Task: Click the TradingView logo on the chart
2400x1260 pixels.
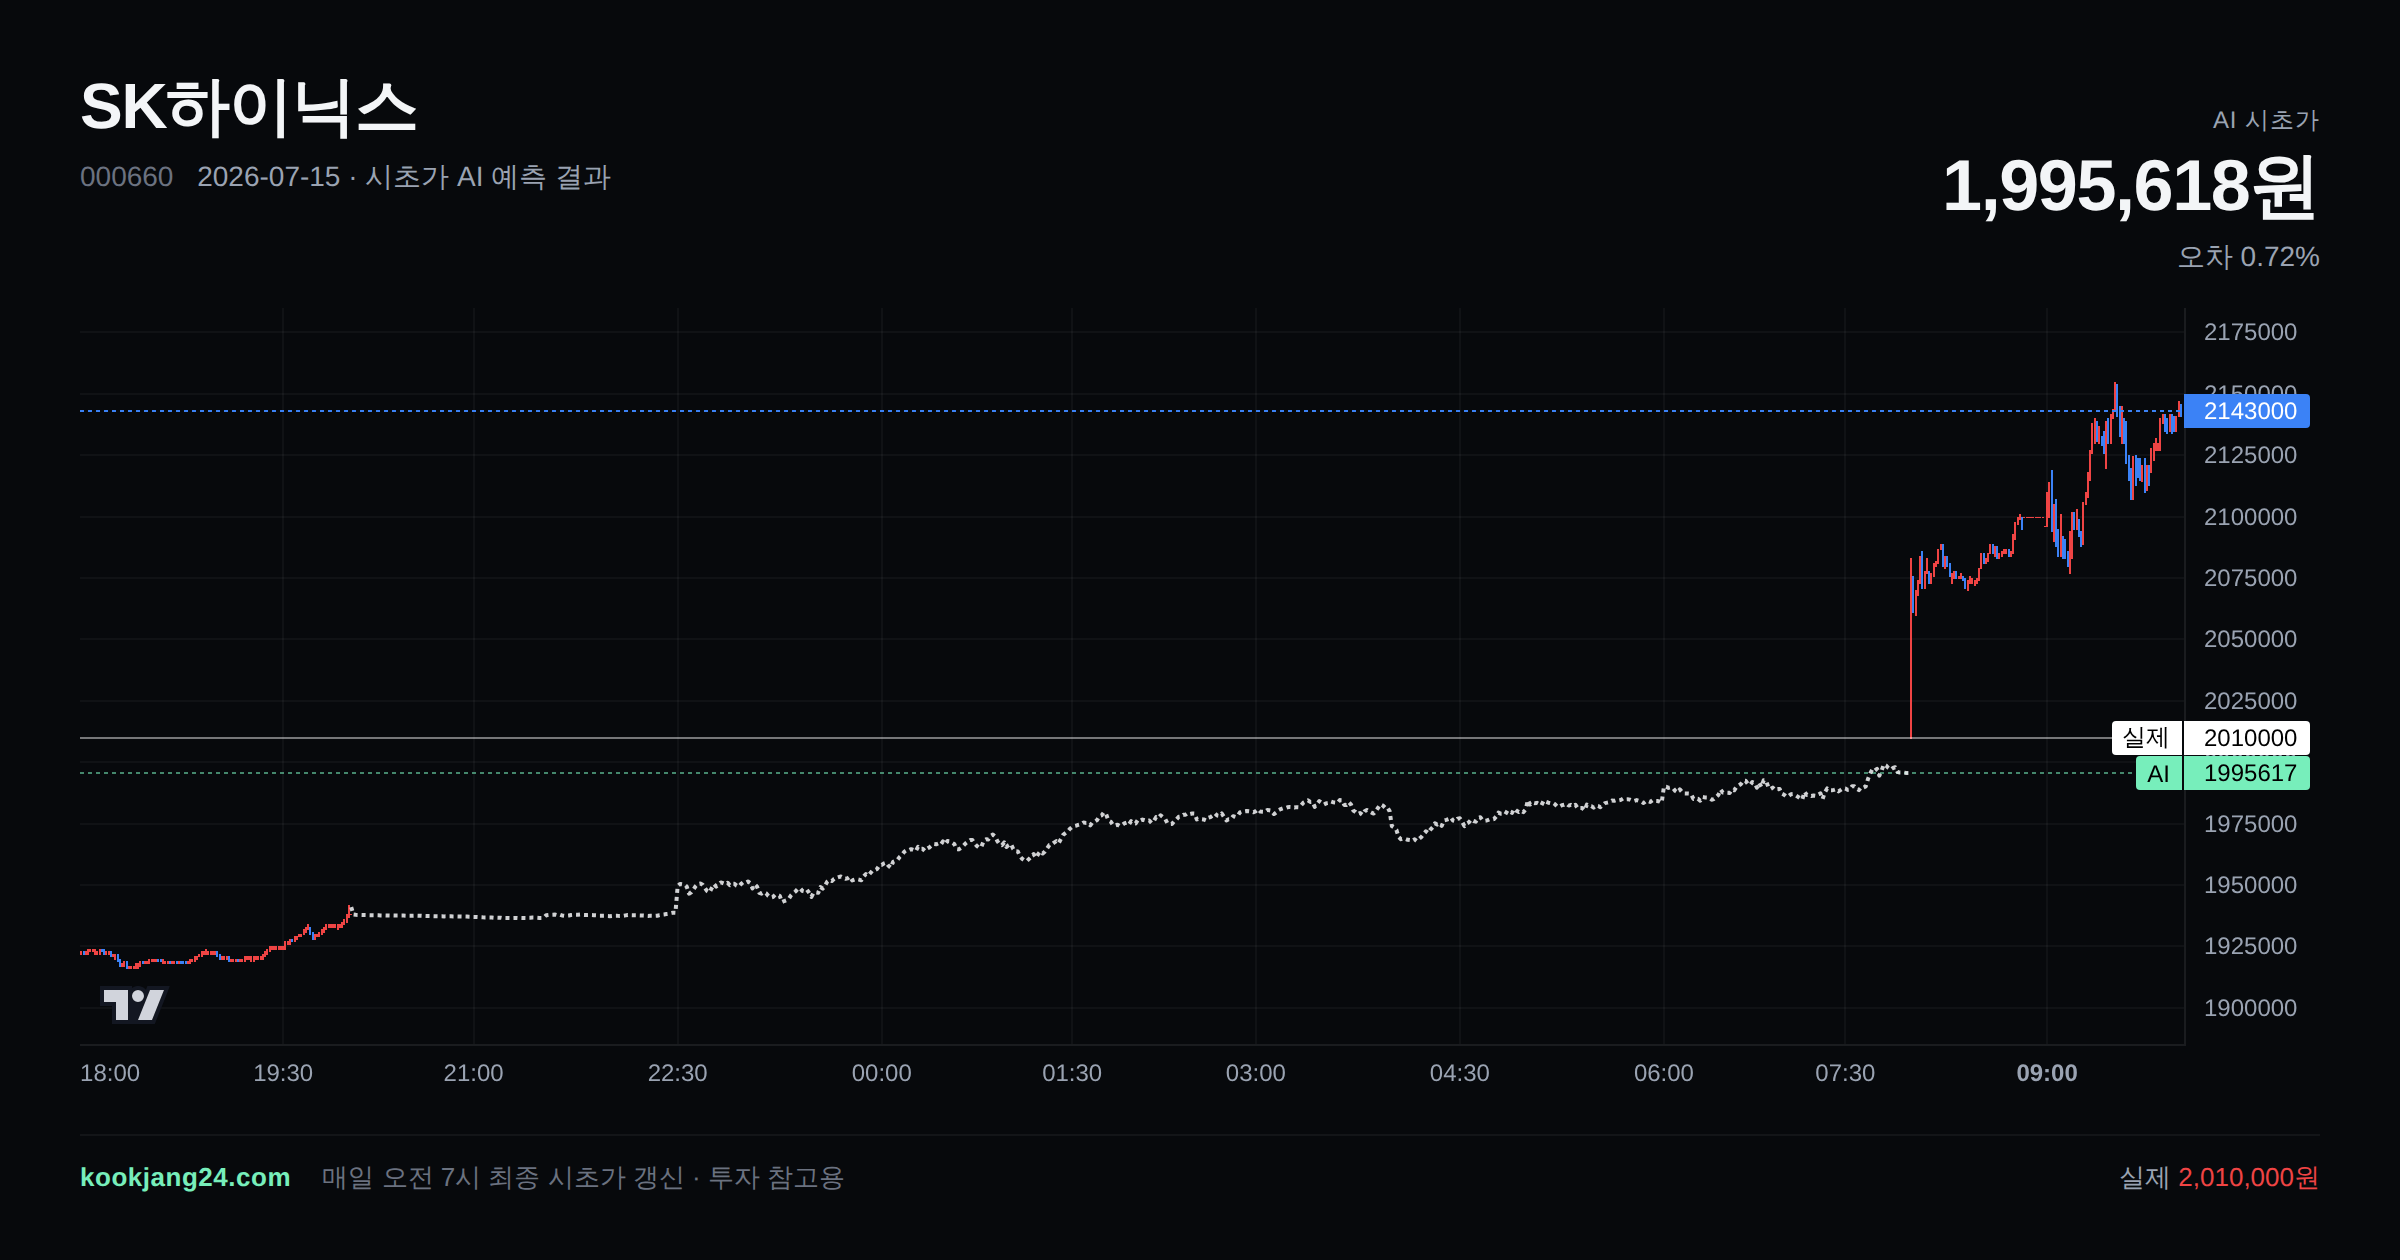Action: 133,1005
